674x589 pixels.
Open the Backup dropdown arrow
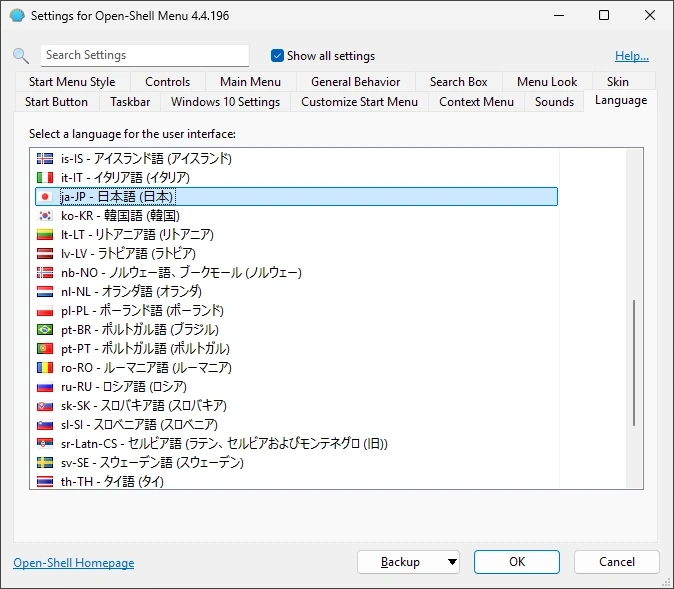[452, 562]
